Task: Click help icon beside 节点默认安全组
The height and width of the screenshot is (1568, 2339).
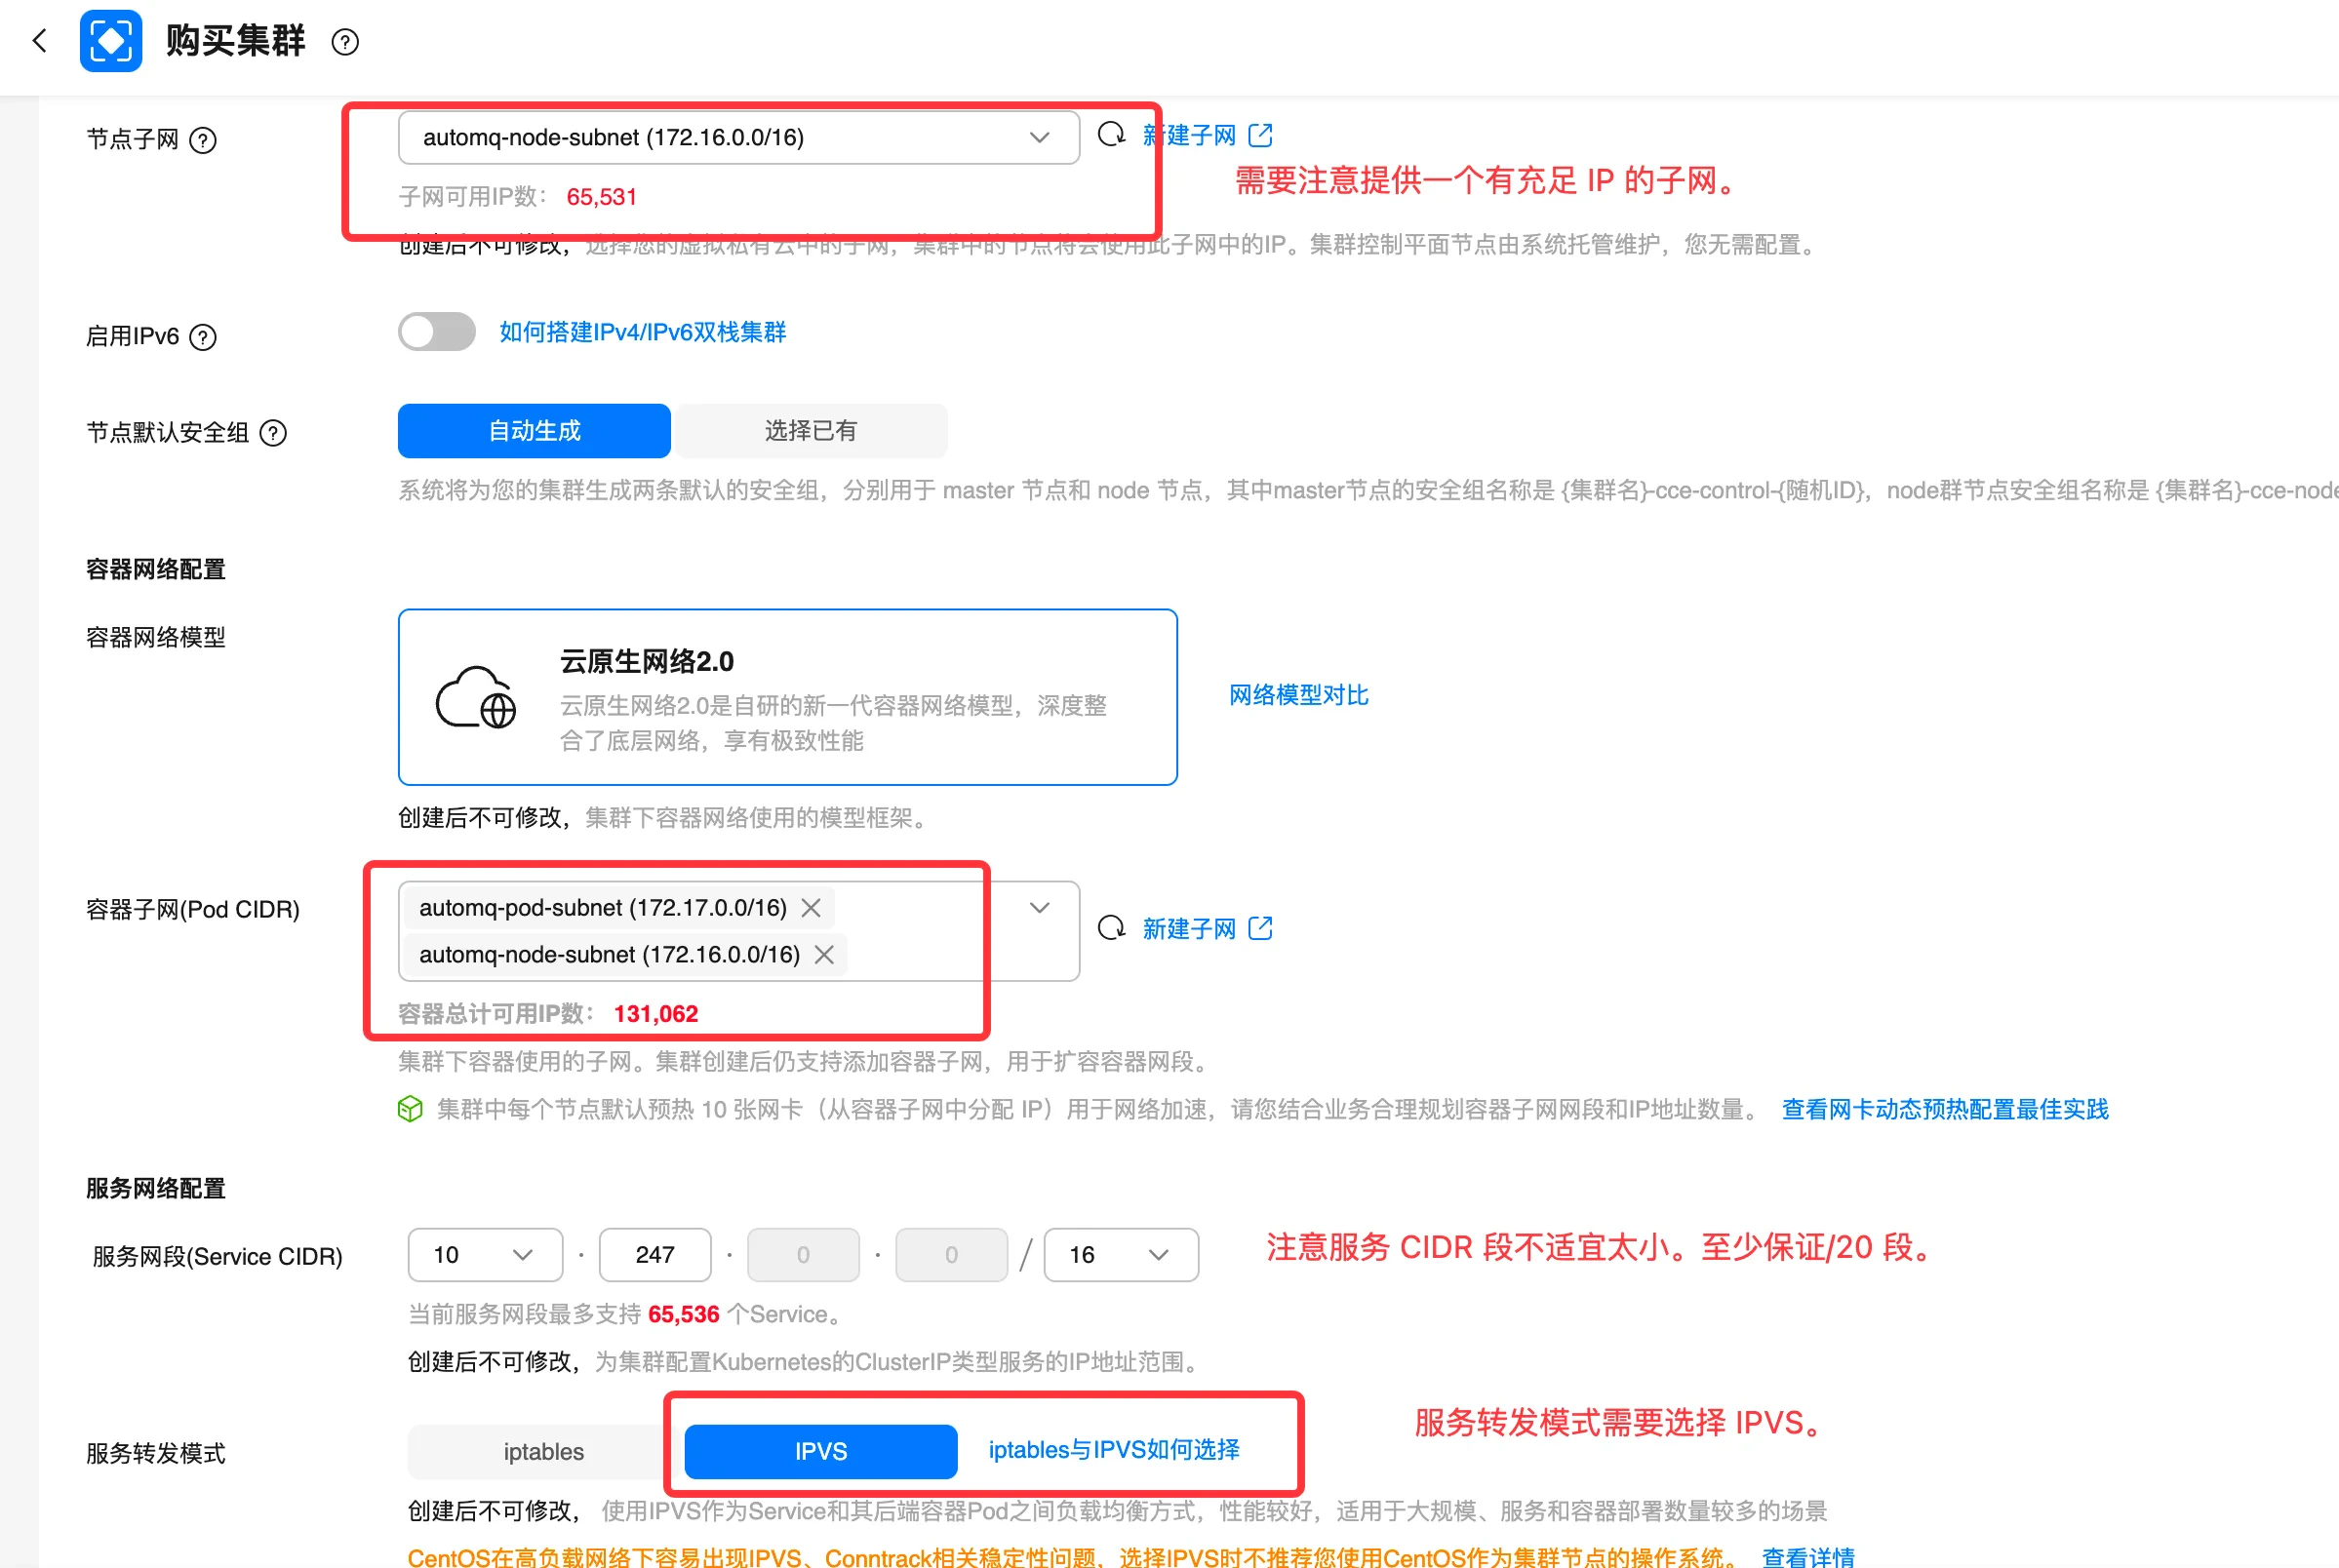Action: click(x=273, y=433)
